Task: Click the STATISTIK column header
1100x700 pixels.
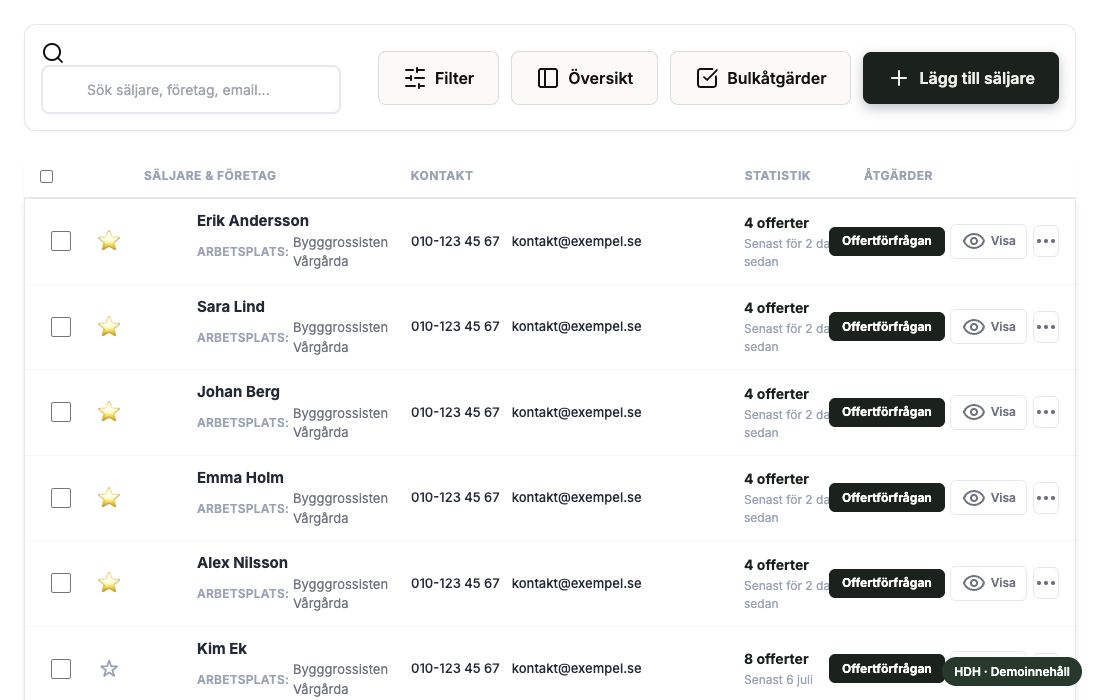Action: click(777, 175)
